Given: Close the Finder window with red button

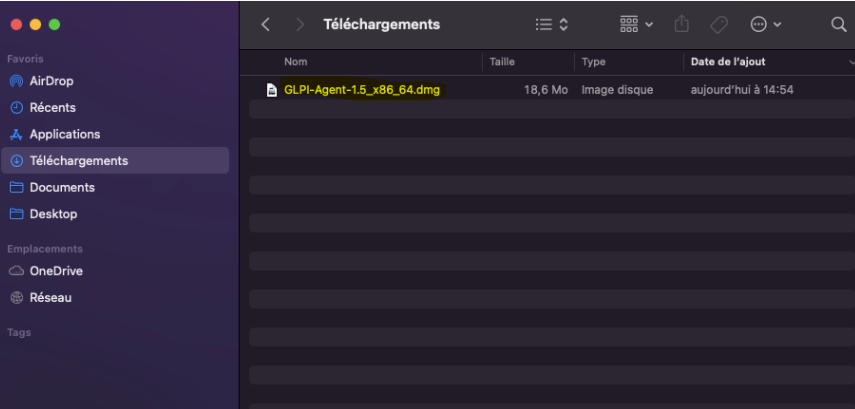Looking at the screenshot, I should (16, 25).
